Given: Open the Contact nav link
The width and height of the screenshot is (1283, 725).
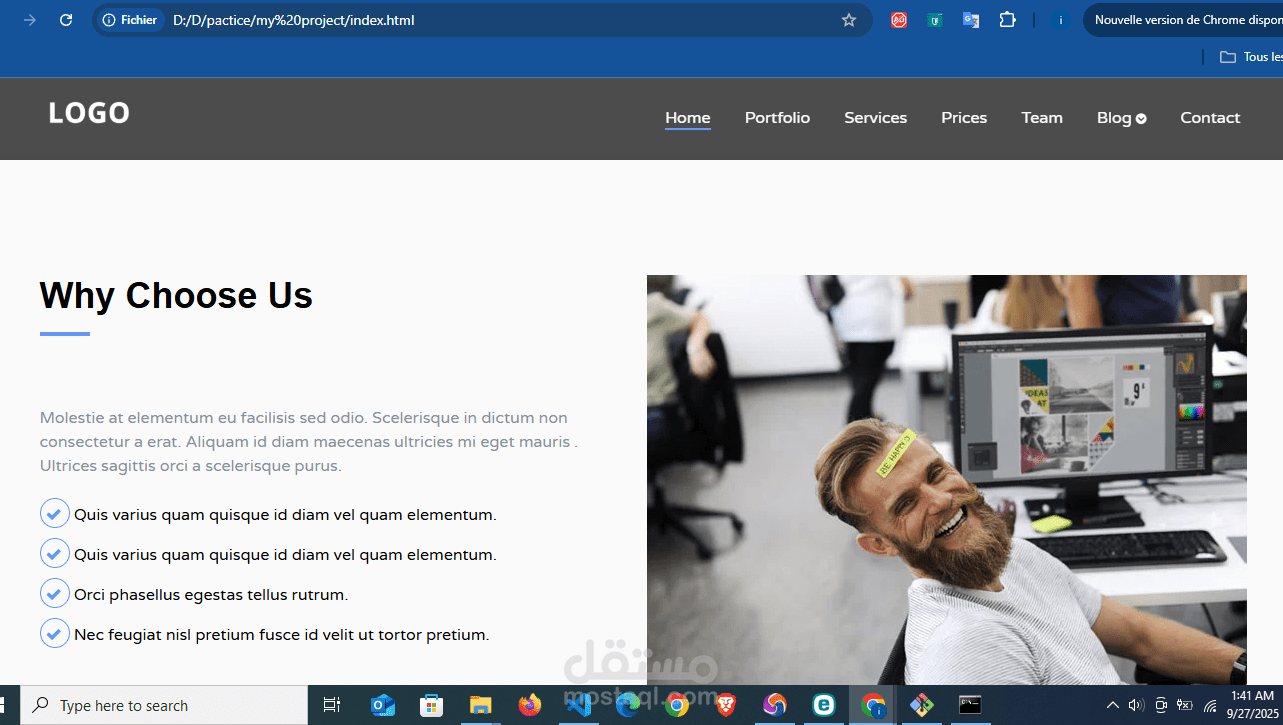Looking at the screenshot, I should (x=1210, y=118).
